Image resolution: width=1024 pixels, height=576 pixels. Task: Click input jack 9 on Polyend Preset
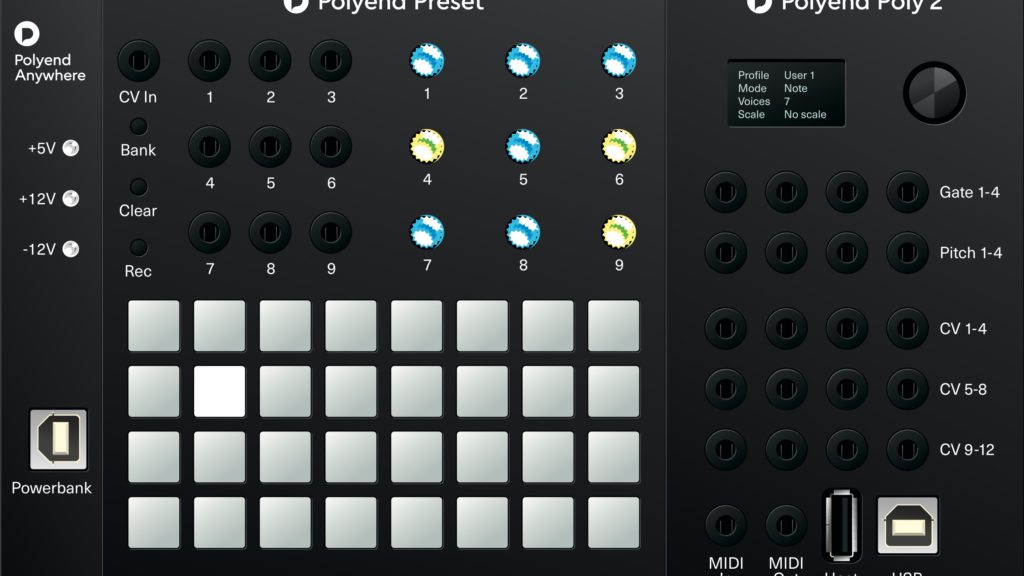click(330, 232)
